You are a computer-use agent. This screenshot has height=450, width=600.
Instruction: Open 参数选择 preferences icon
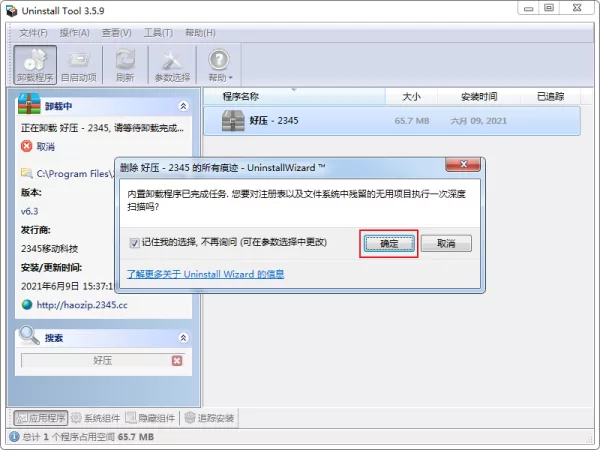[x=172, y=65]
